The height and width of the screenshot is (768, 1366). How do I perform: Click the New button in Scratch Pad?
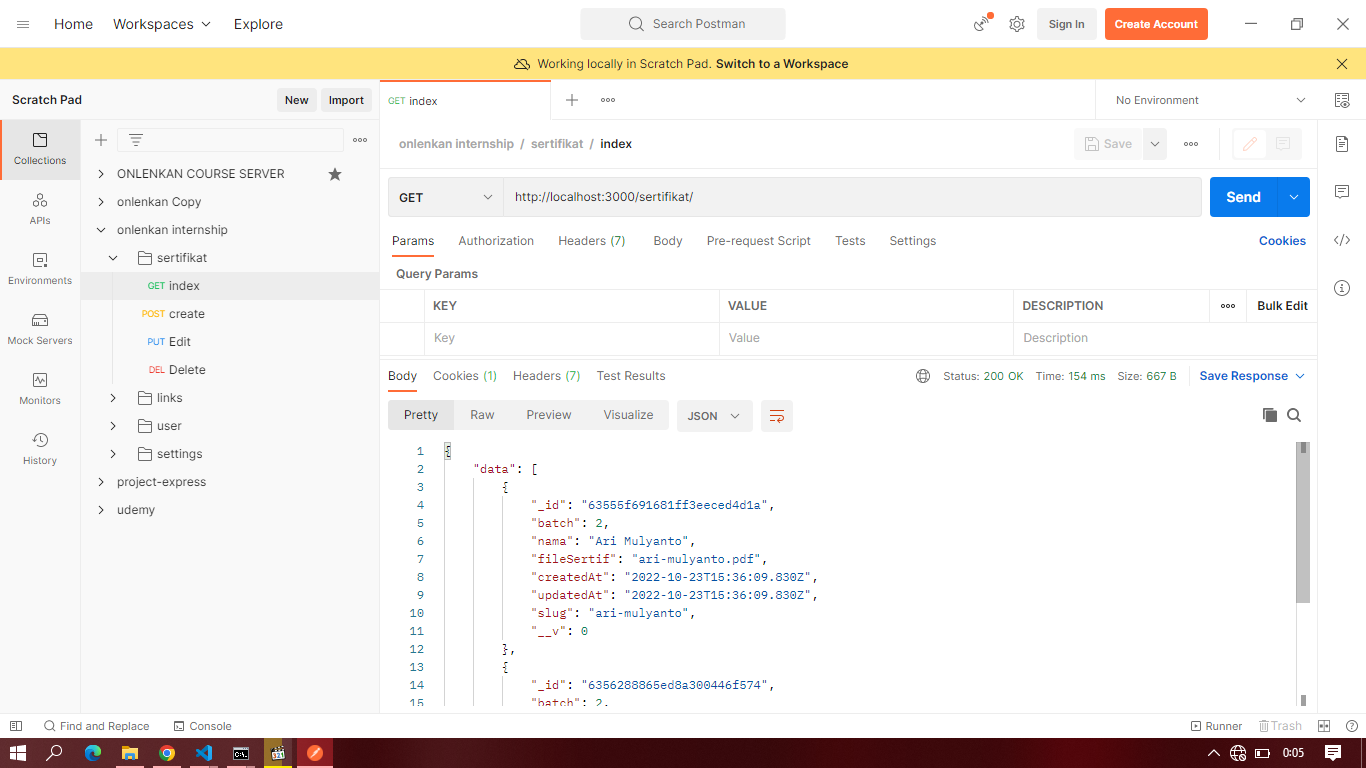point(297,100)
